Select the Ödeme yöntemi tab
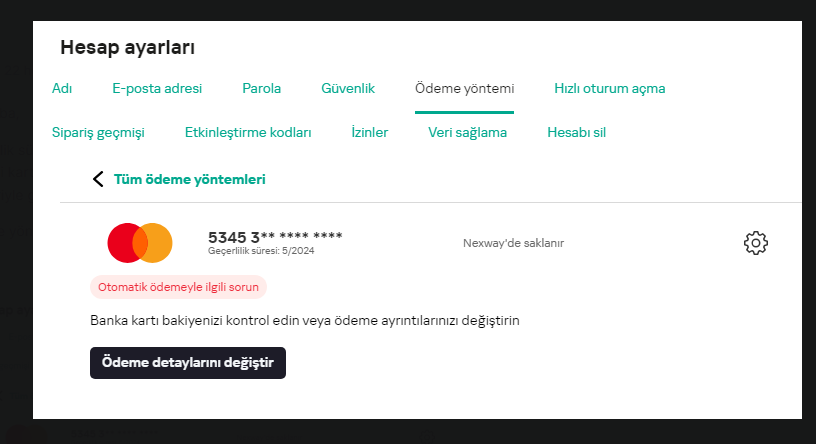 coord(464,88)
